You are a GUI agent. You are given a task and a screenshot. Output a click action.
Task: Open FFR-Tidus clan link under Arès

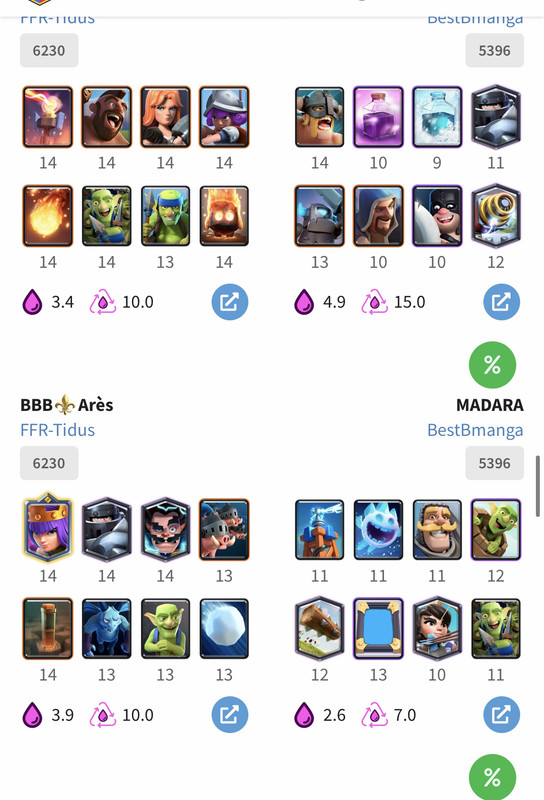click(x=58, y=430)
